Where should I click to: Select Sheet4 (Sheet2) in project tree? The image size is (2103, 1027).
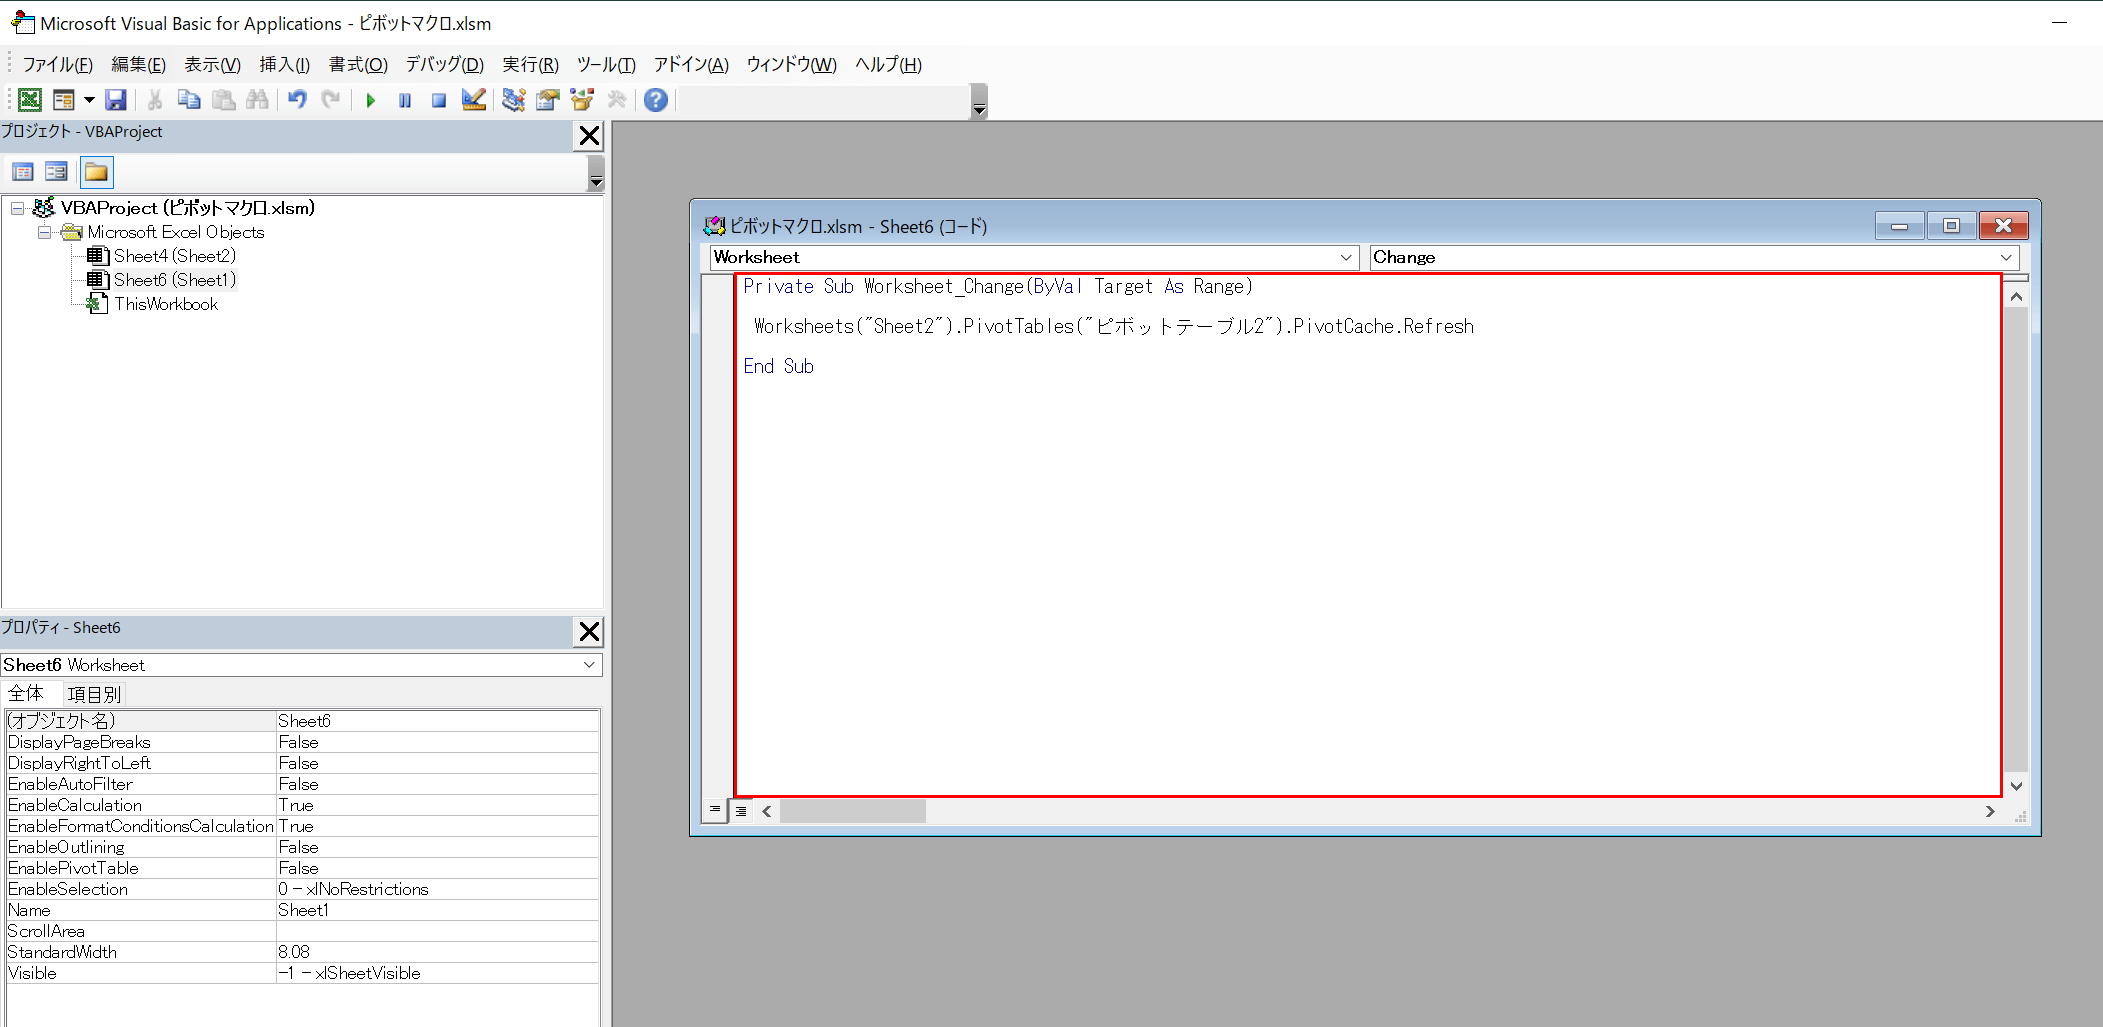pos(175,256)
